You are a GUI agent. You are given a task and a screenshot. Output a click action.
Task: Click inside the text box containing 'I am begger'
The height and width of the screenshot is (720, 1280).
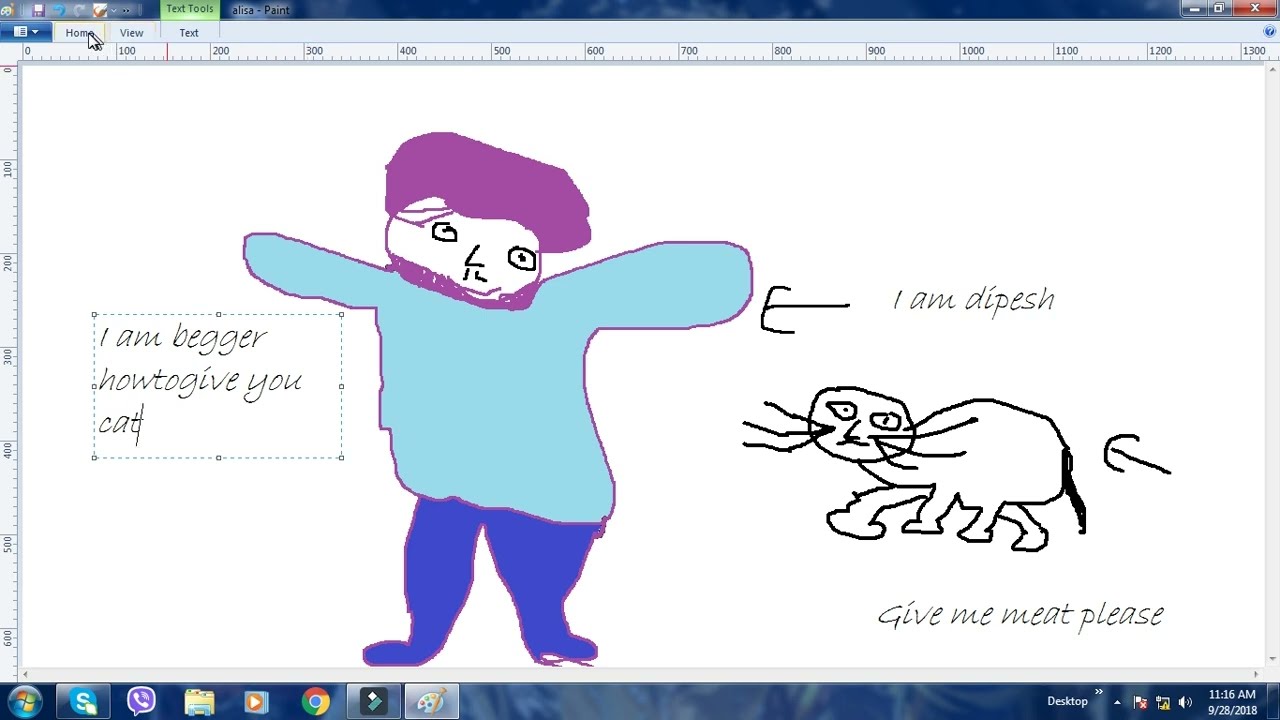218,386
